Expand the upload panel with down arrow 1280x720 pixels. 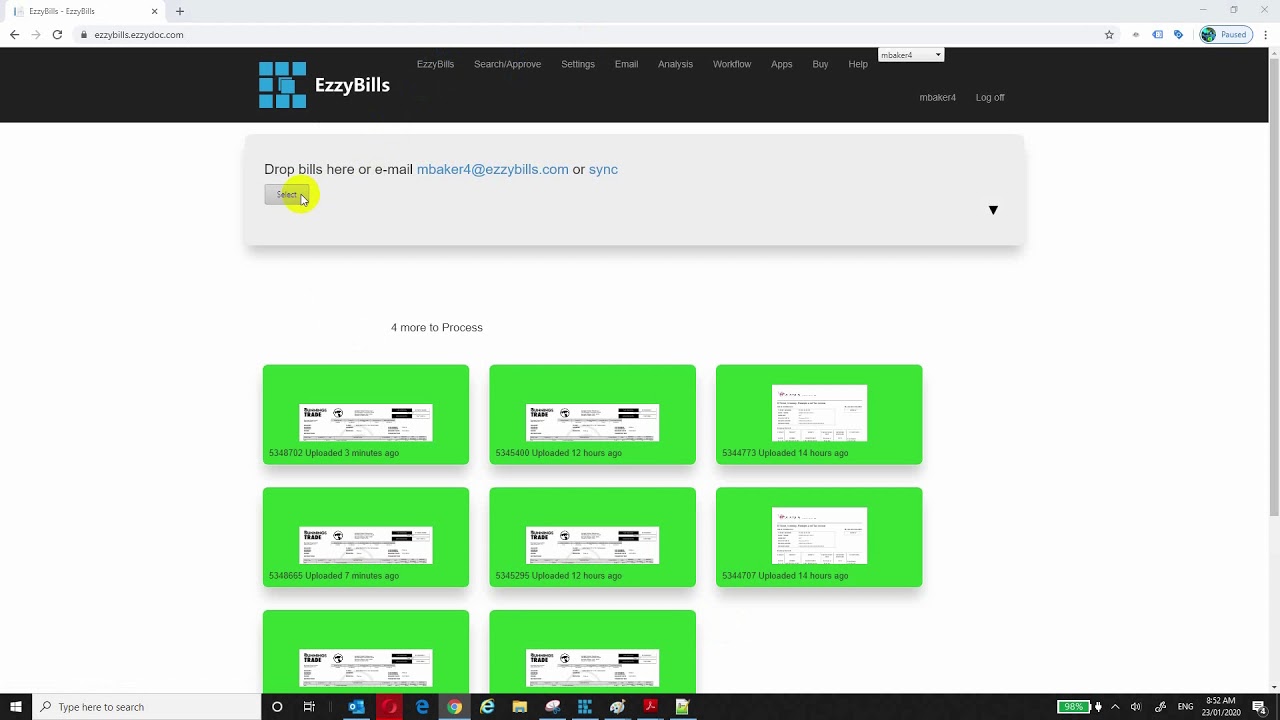coord(993,210)
